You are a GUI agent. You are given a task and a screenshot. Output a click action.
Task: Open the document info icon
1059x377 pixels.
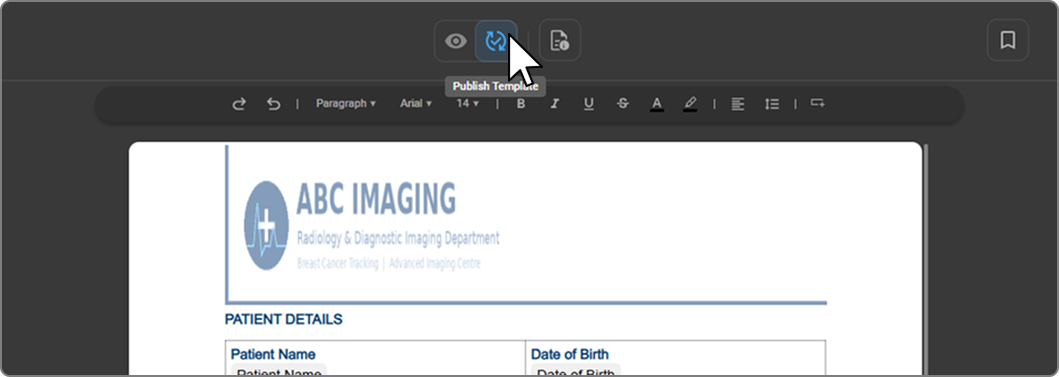tap(559, 41)
